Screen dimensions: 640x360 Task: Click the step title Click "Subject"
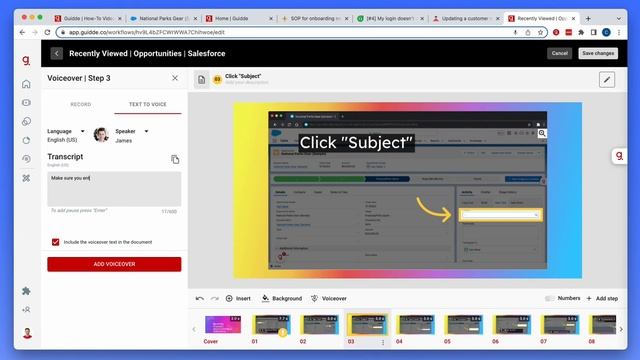[x=243, y=76]
